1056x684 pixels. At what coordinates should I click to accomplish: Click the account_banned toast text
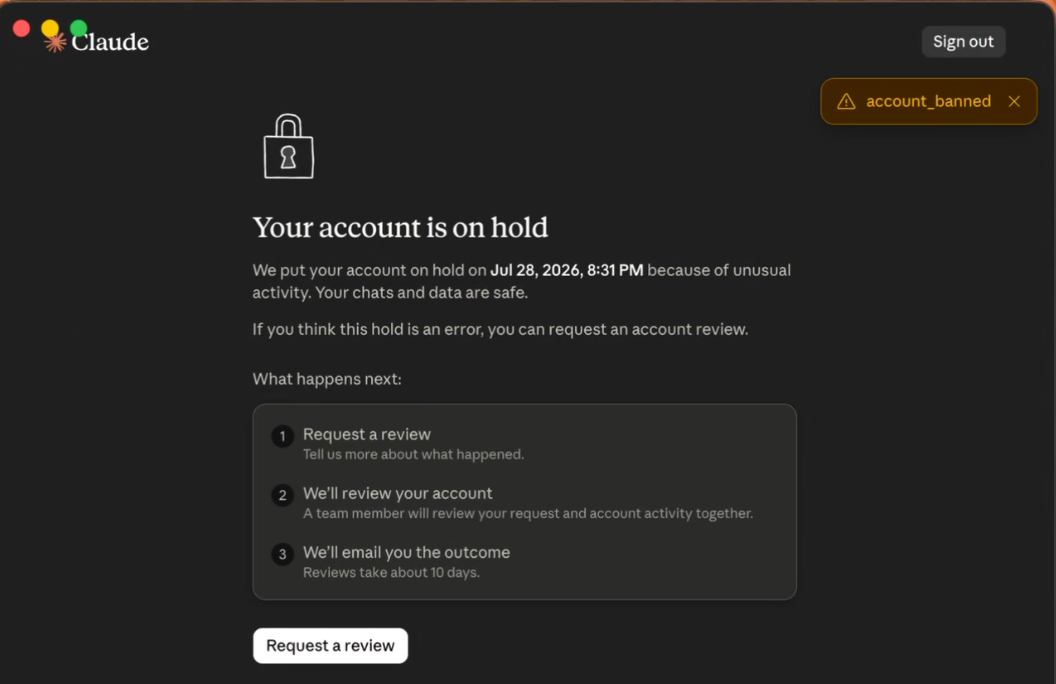pyautogui.click(x=928, y=102)
